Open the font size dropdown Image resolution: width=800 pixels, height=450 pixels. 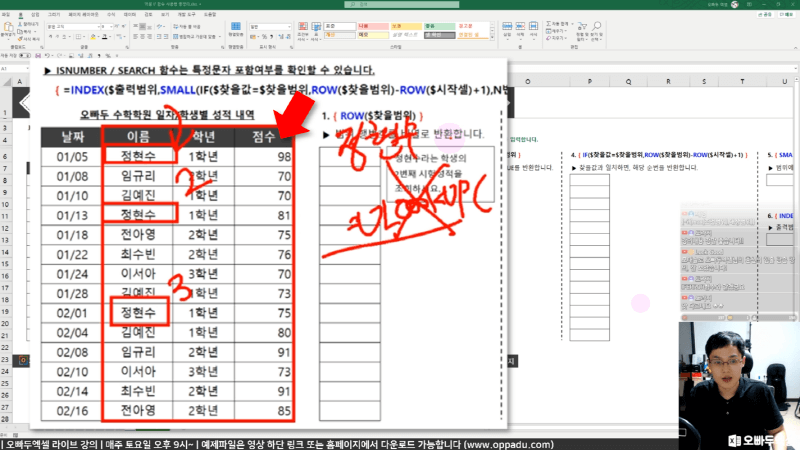(x=111, y=27)
